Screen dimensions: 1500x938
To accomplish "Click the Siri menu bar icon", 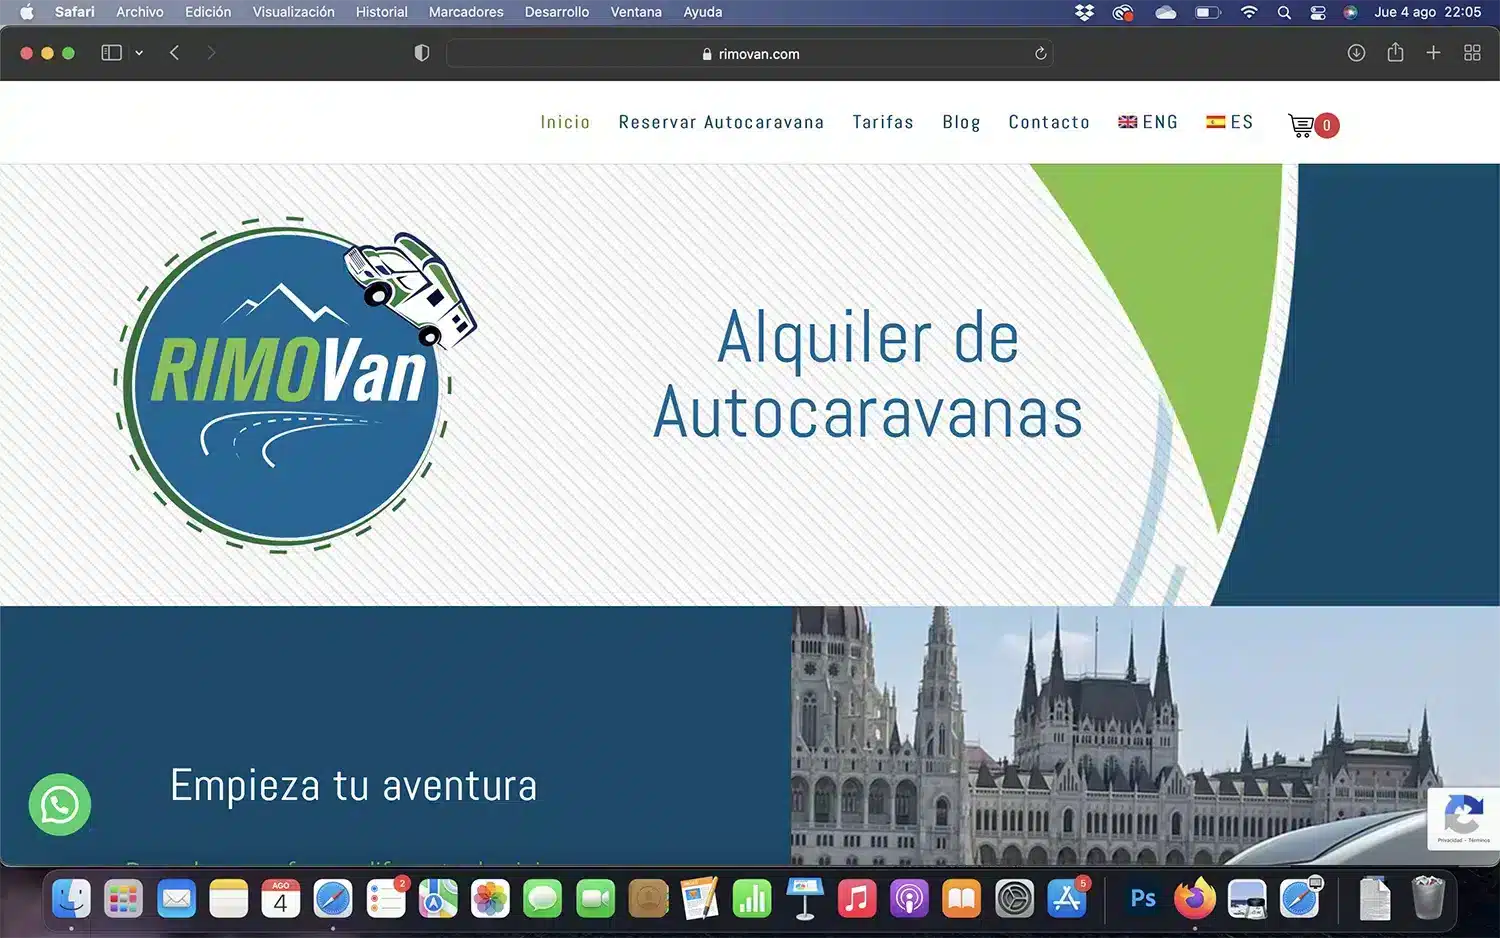I will (x=1350, y=12).
